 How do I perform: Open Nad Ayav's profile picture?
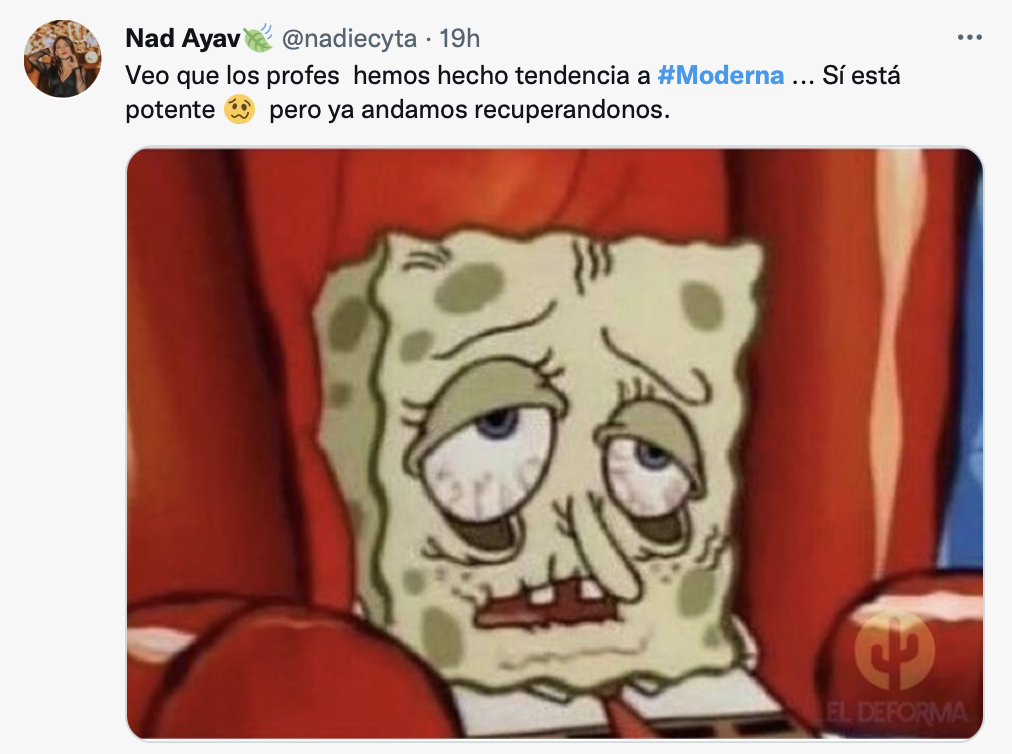point(63,59)
